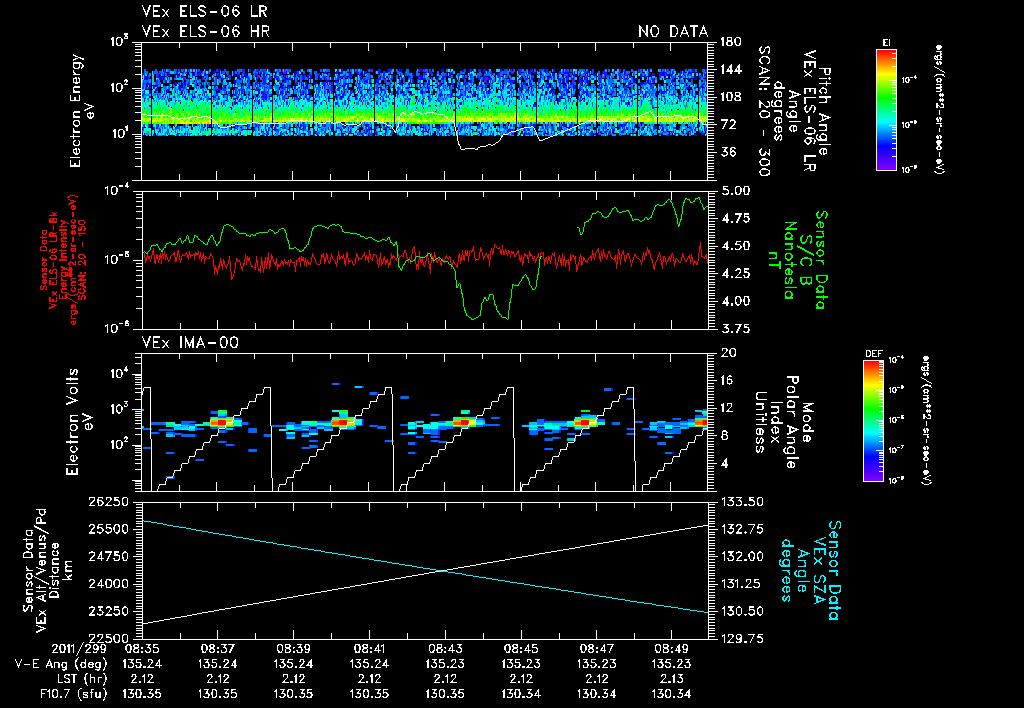Click the "Electron Volts eV" axis label
The width and height of the screenshot is (1024, 708).
pos(78,421)
